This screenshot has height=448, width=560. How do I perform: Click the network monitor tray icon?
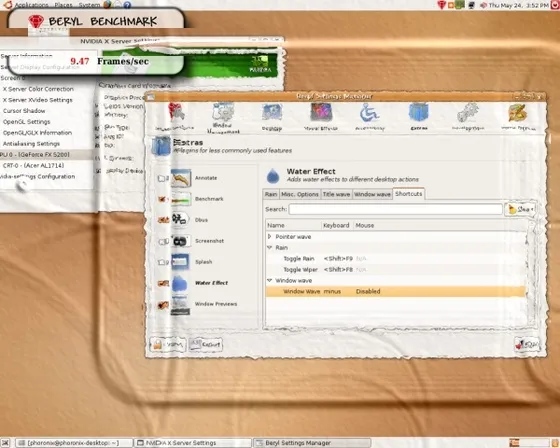point(471,5)
